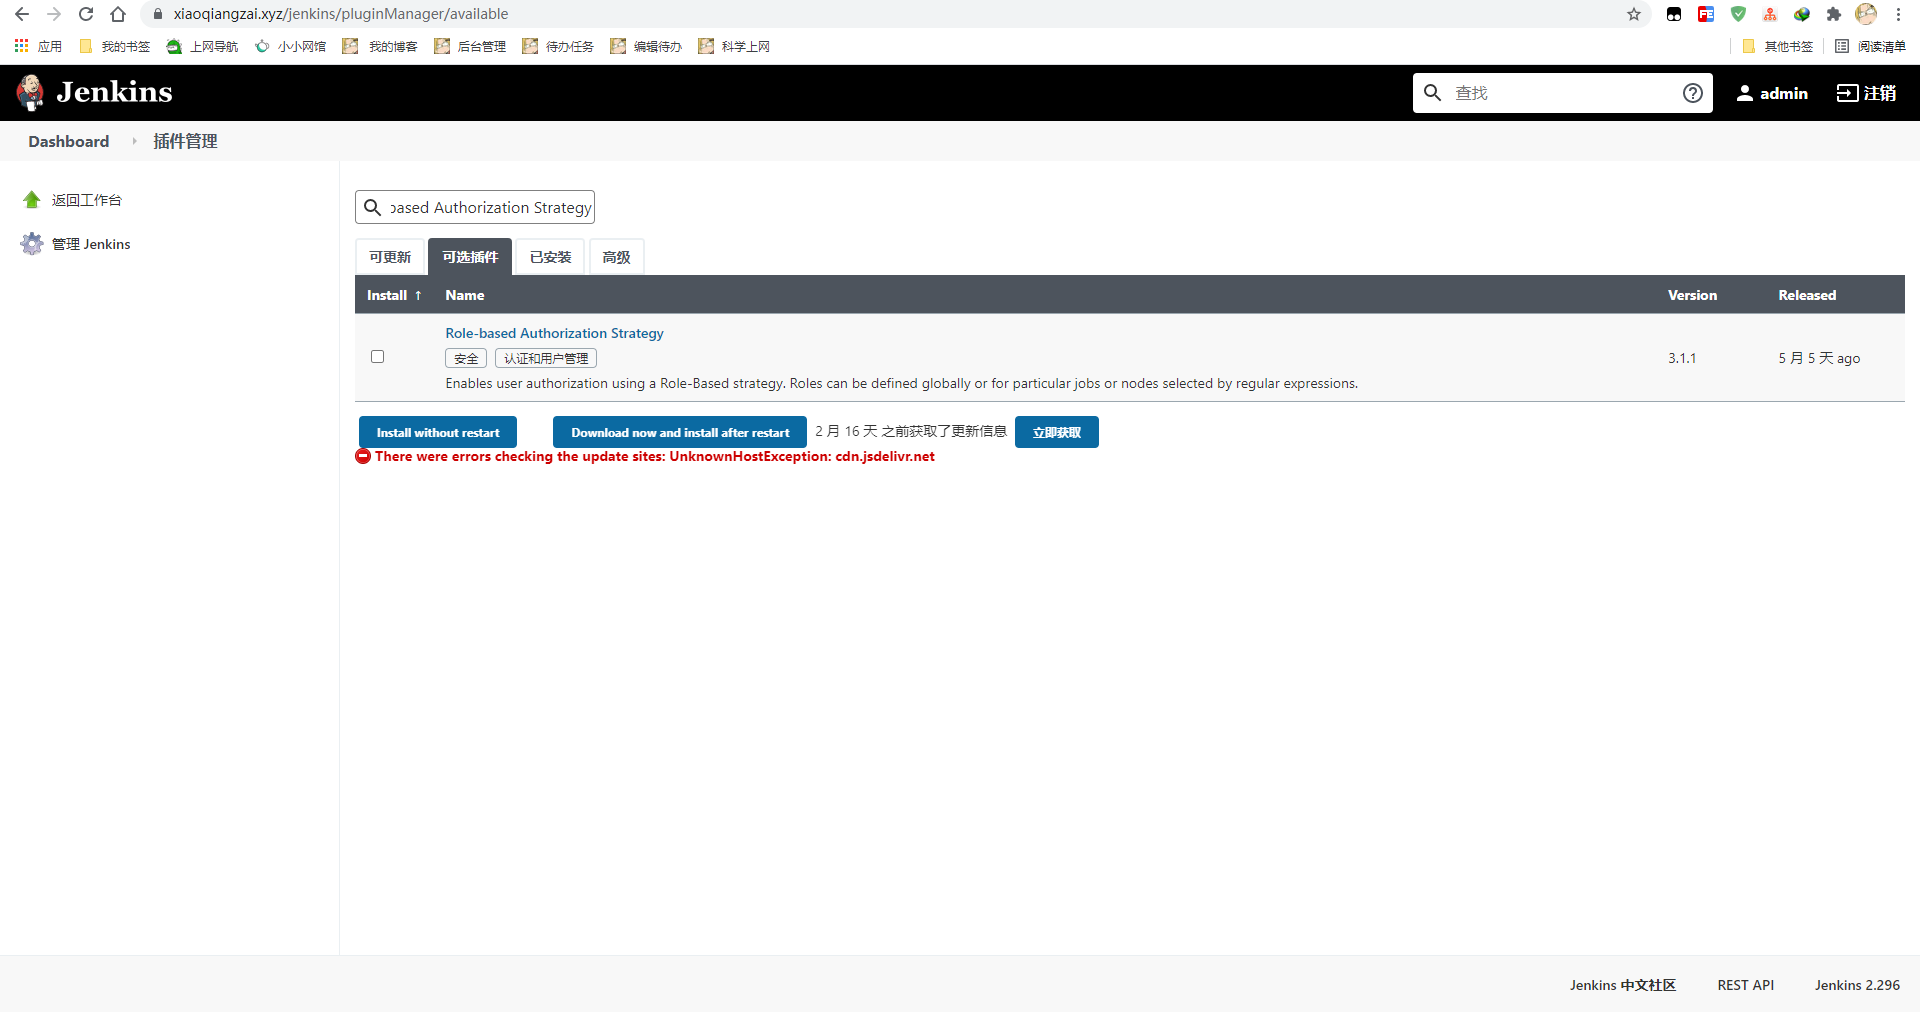1920x1012 pixels.
Task: Sort by the Name column header
Action: [x=465, y=295]
